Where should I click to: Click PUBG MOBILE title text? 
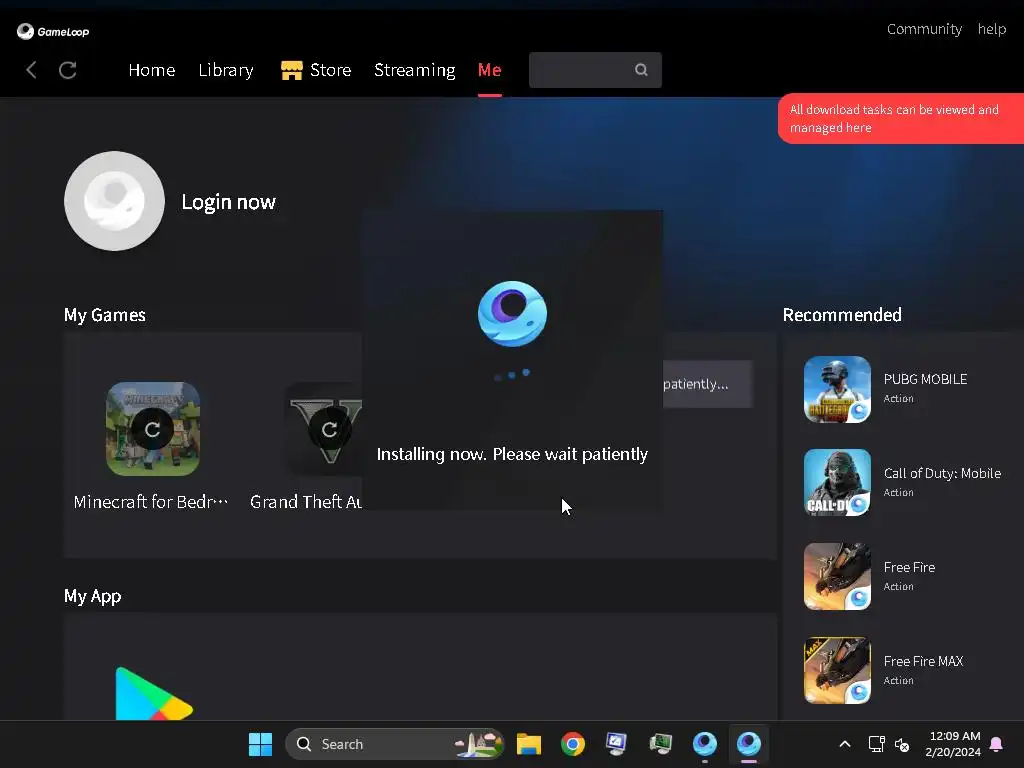pyautogui.click(x=925, y=379)
